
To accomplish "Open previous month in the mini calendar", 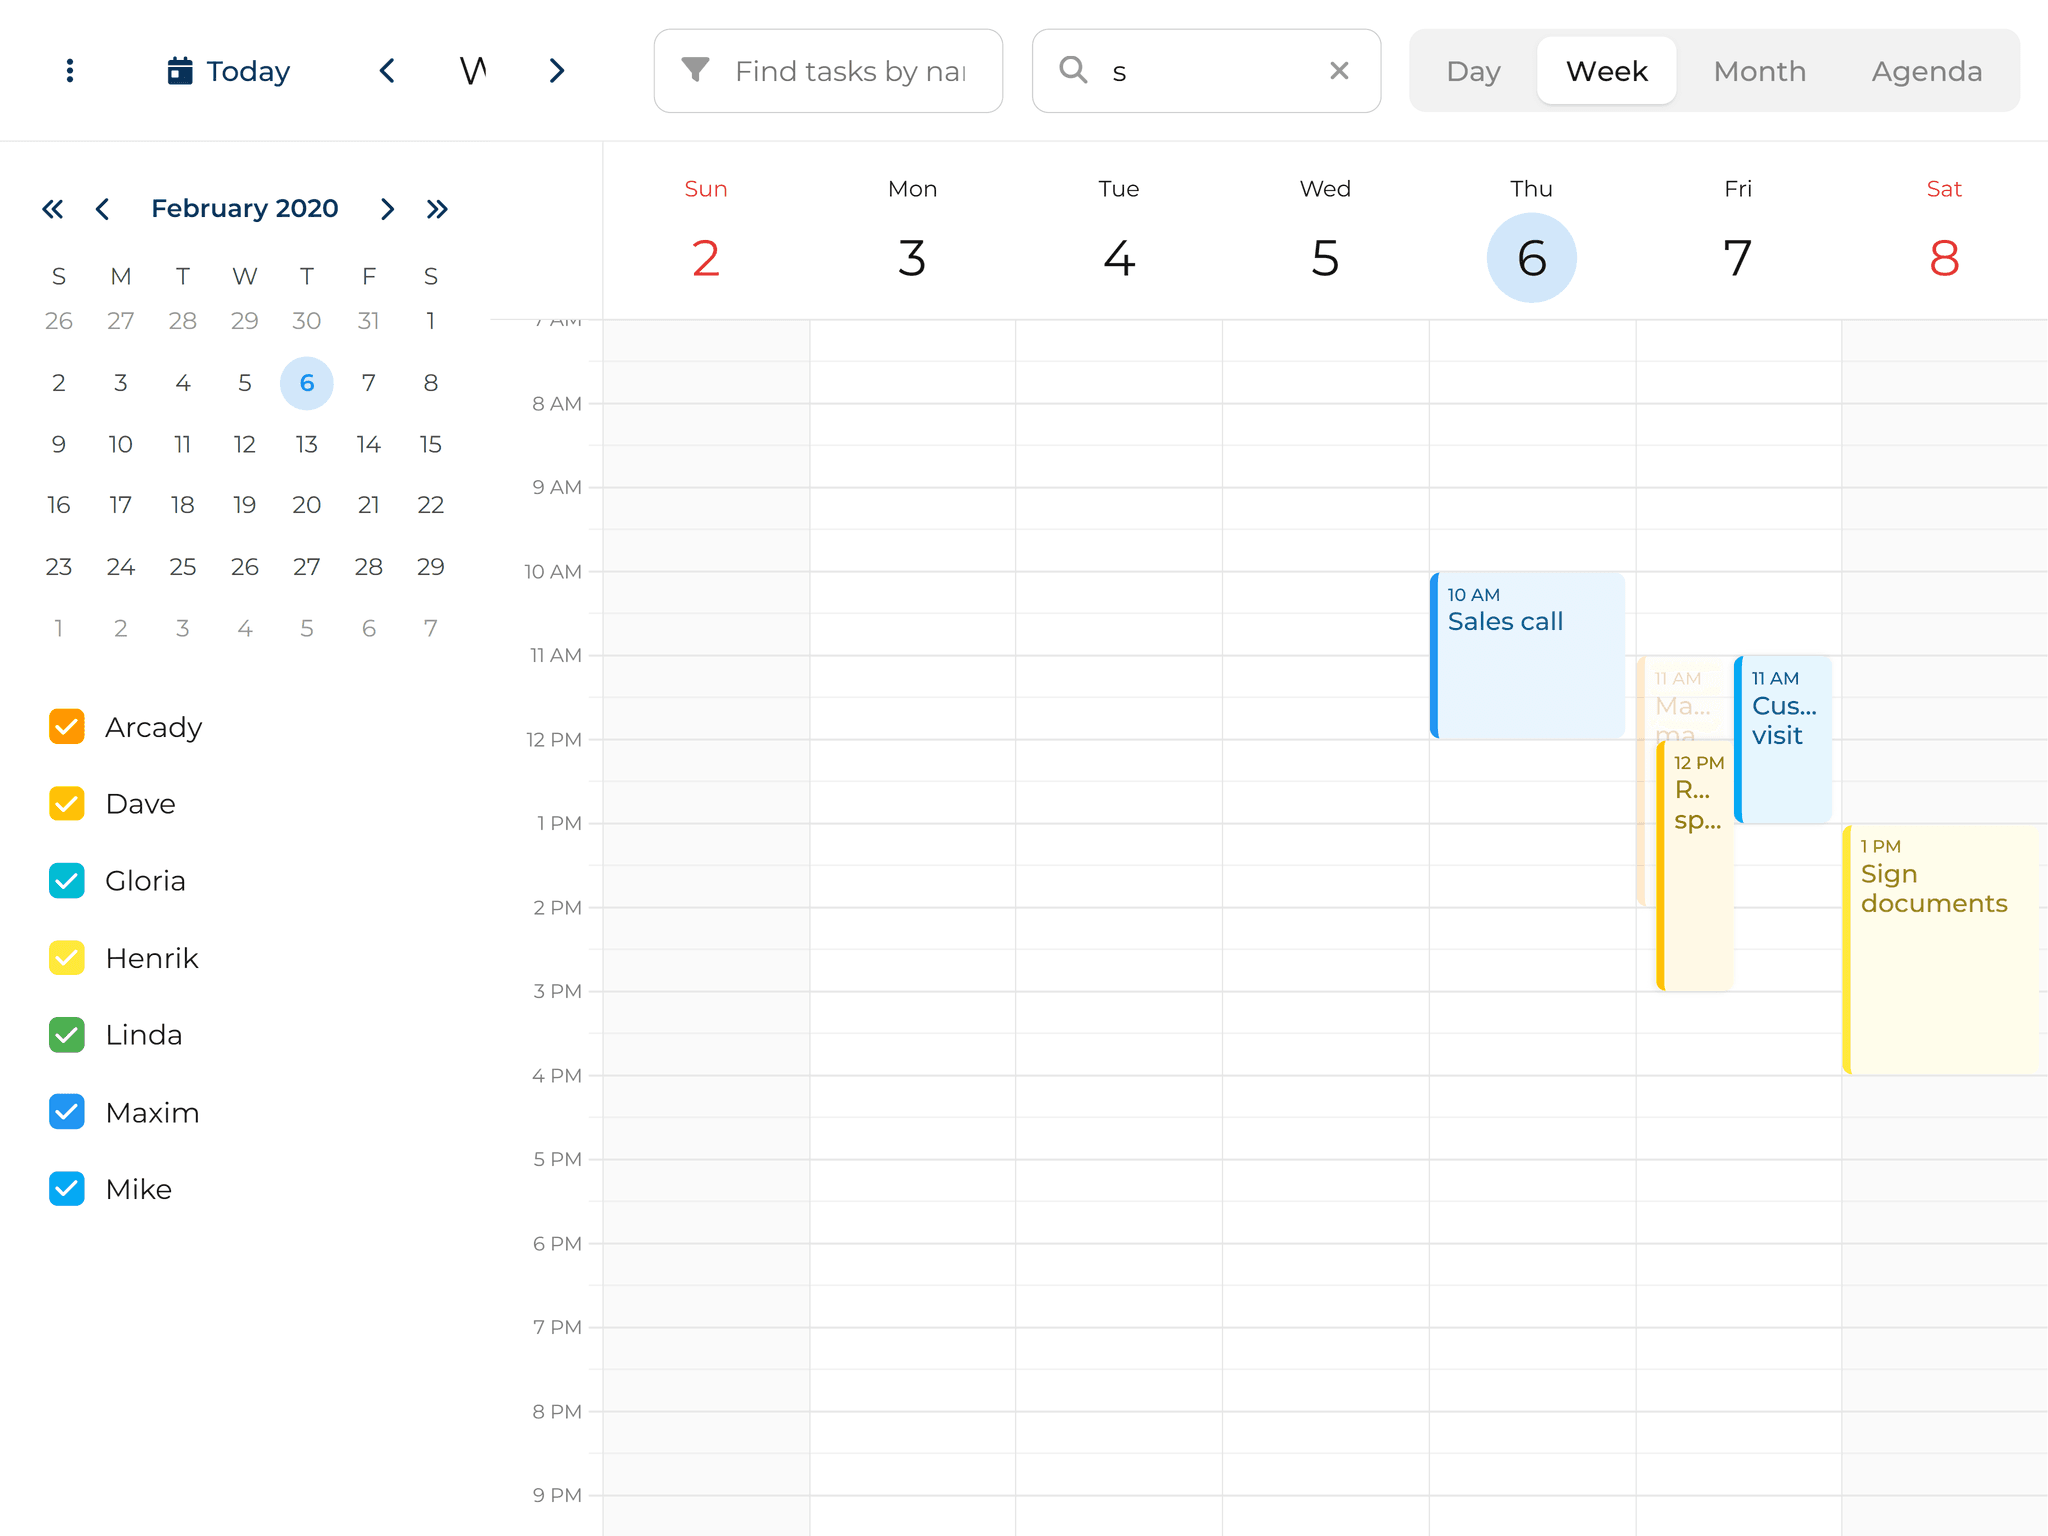I will pos(103,208).
